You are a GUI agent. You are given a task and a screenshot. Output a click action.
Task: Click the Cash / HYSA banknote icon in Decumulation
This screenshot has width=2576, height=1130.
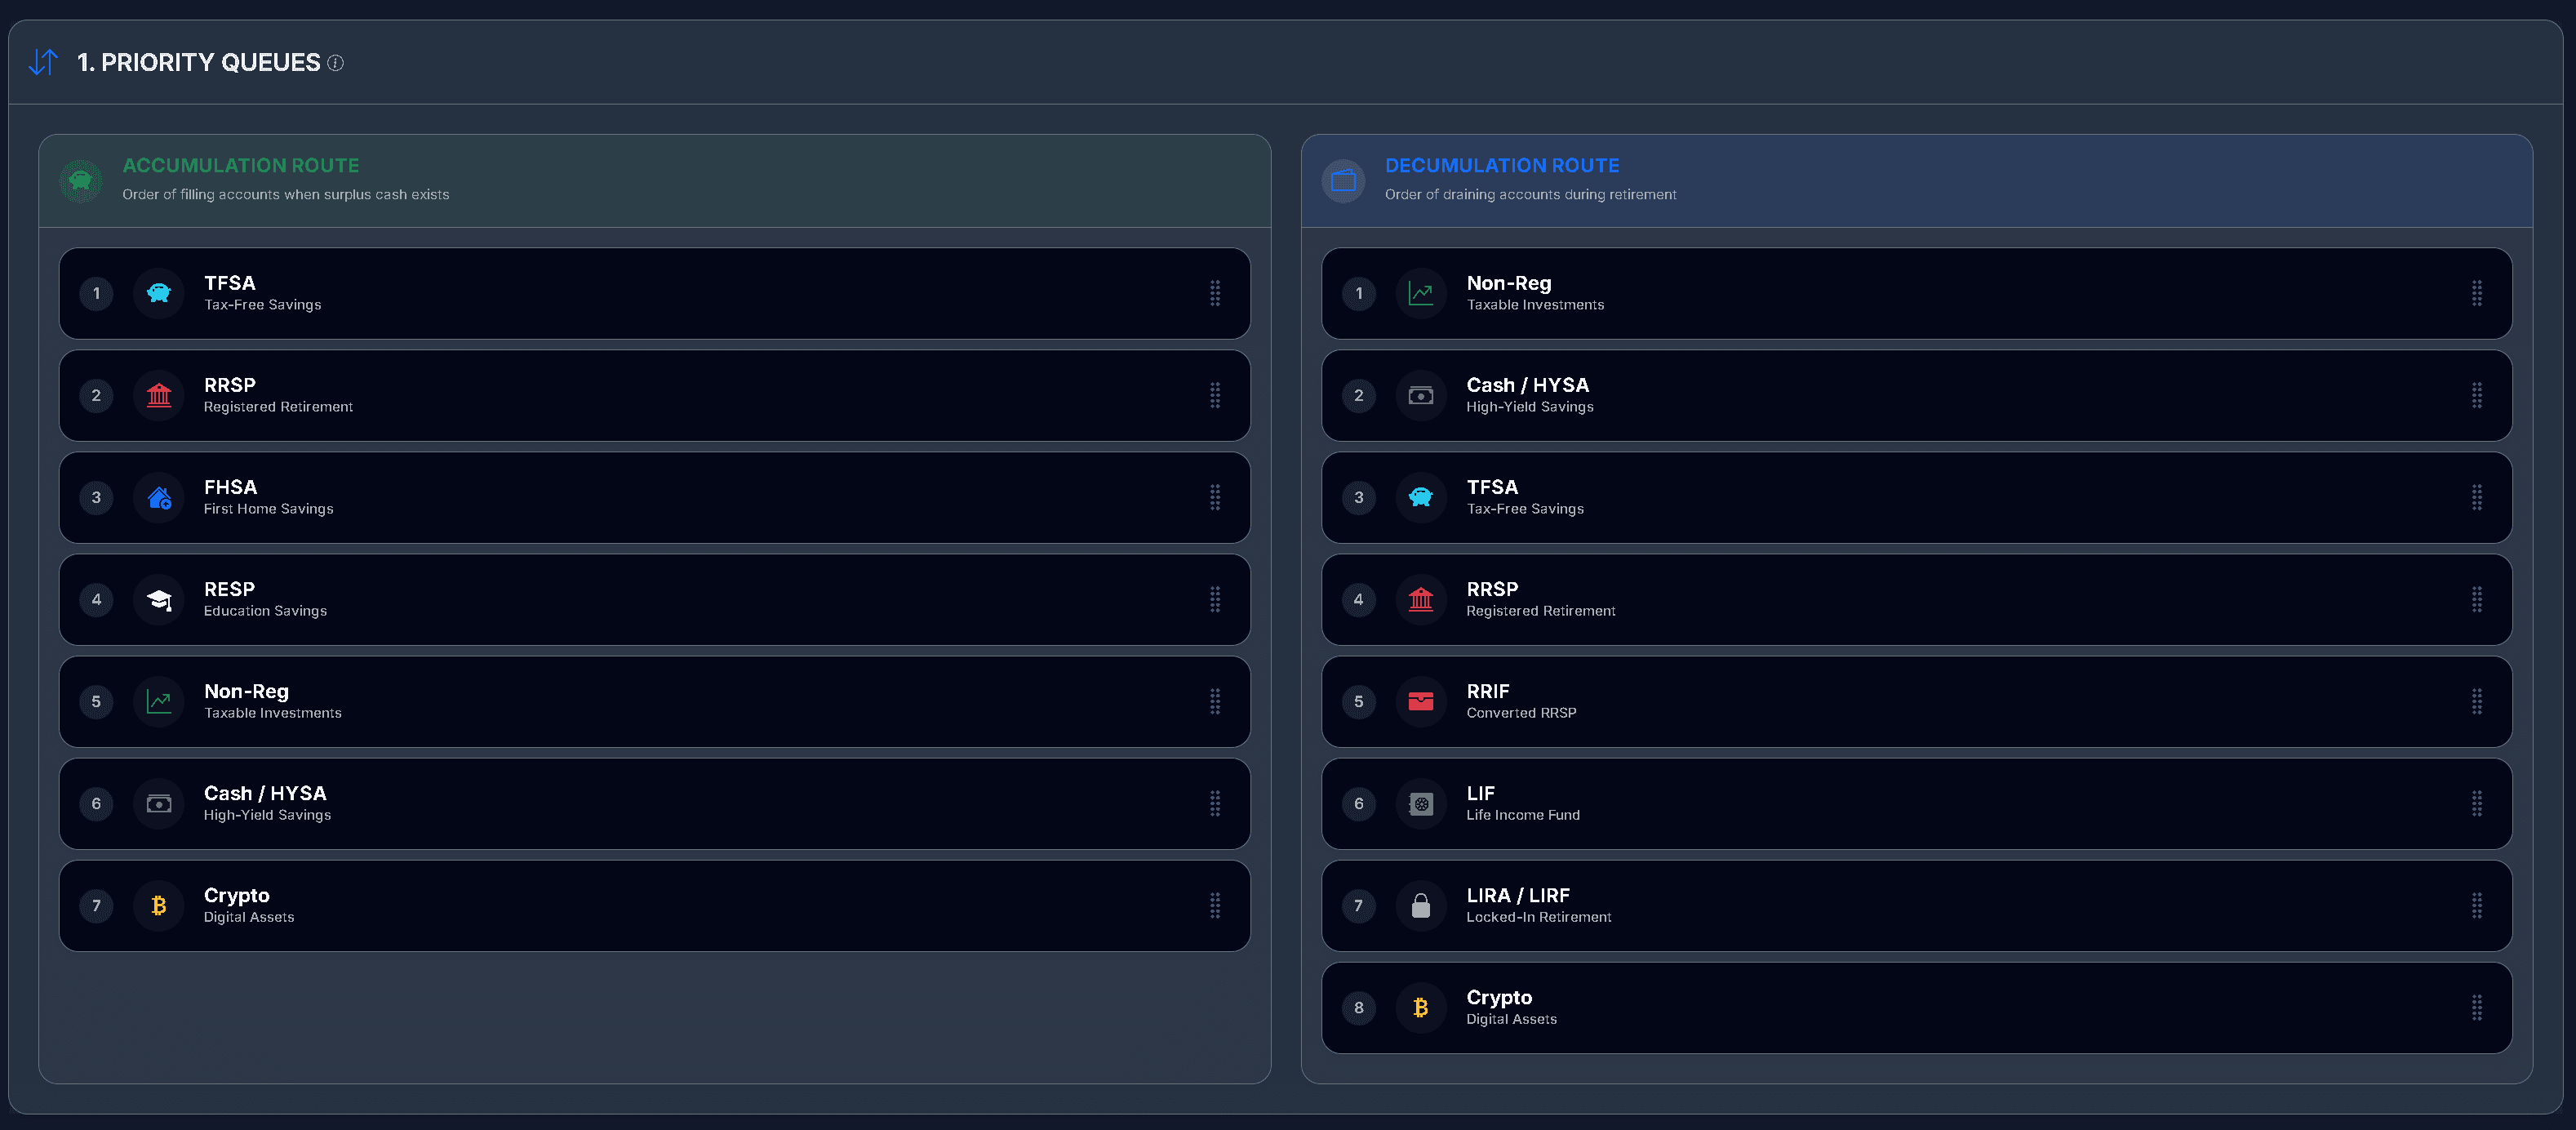1421,395
